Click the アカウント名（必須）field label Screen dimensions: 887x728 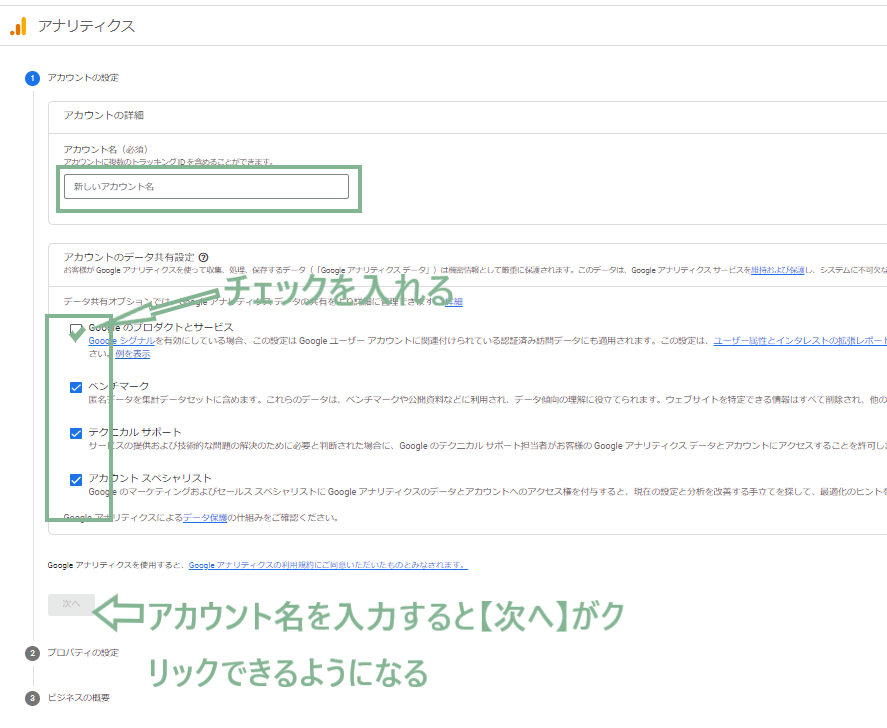(x=106, y=149)
